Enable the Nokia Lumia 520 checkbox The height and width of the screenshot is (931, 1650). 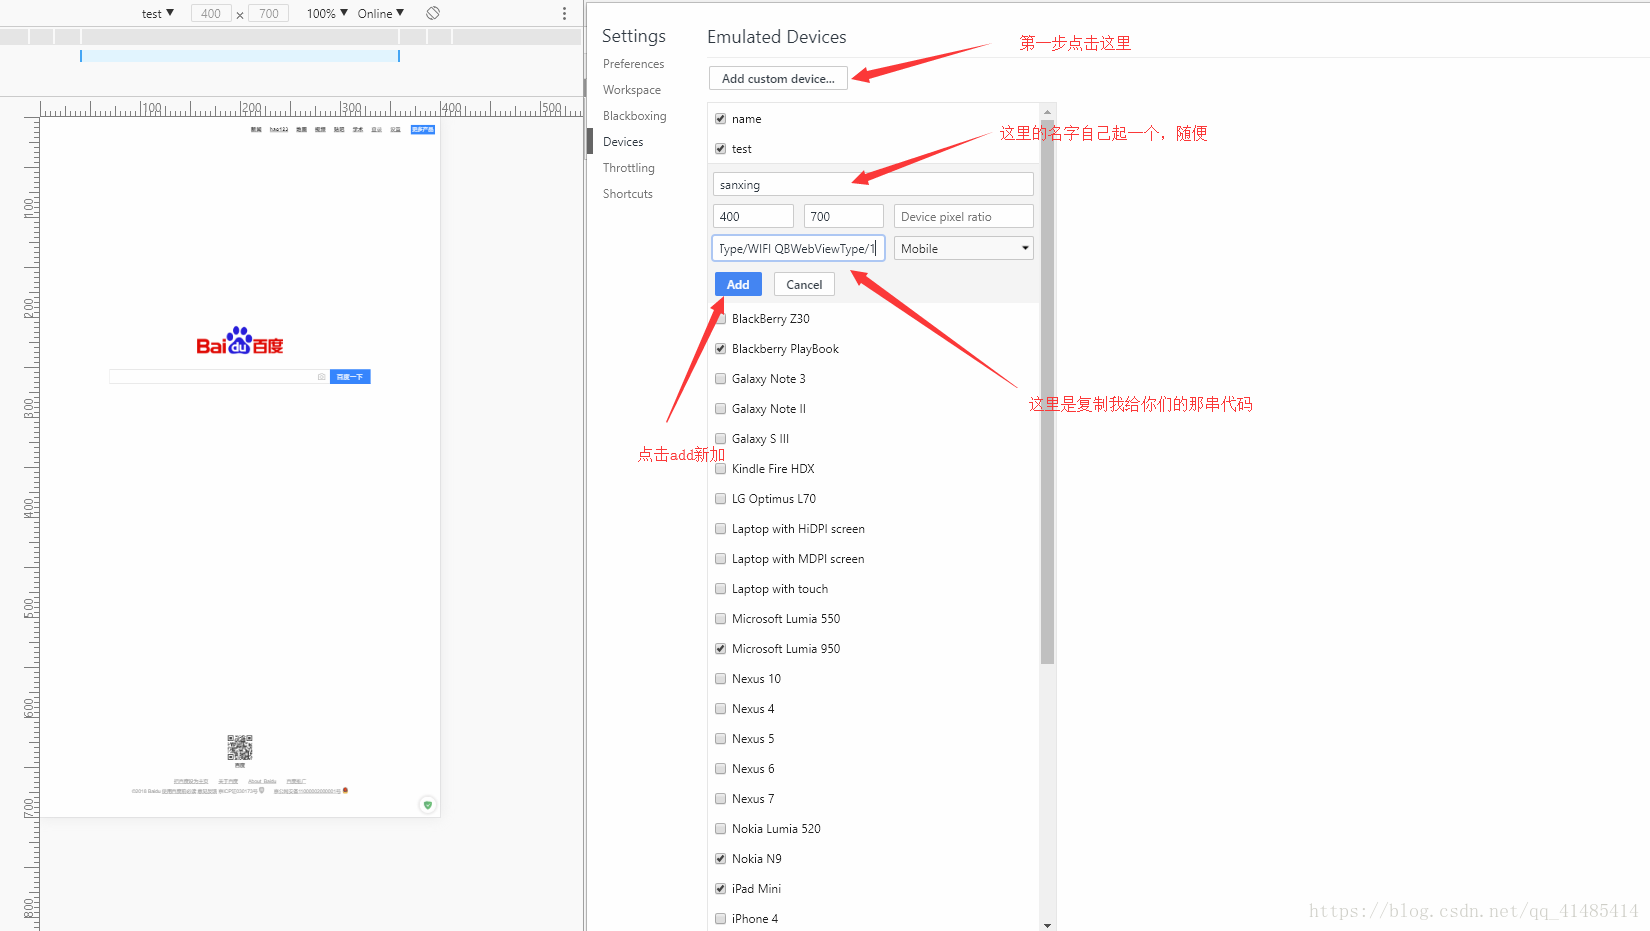pyautogui.click(x=720, y=828)
